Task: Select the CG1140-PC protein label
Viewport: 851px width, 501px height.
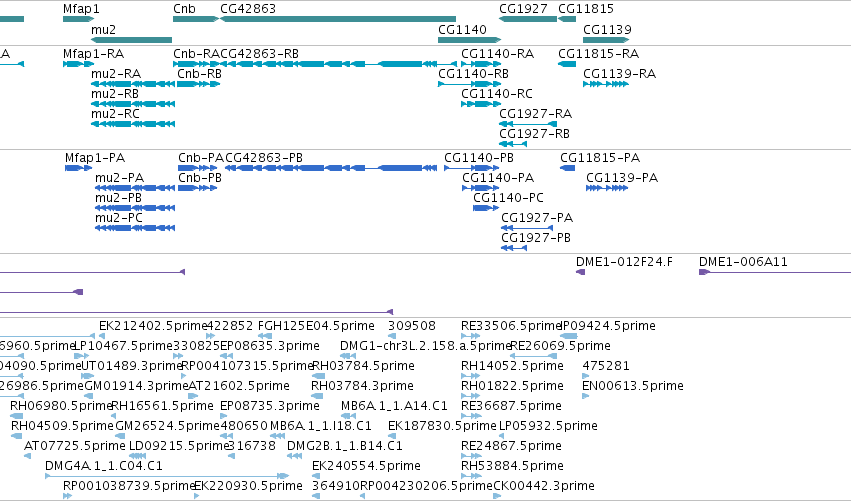Action: (x=509, y=198)
